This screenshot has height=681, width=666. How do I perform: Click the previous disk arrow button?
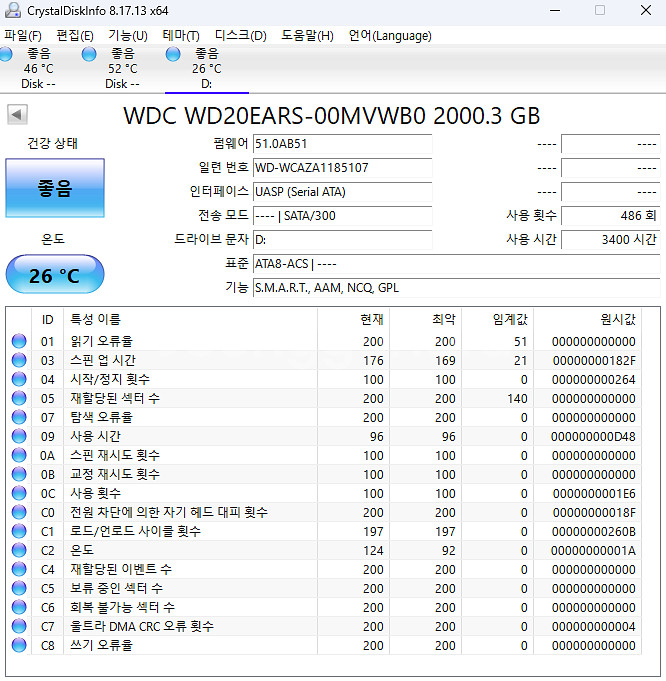tap(17, 115)
